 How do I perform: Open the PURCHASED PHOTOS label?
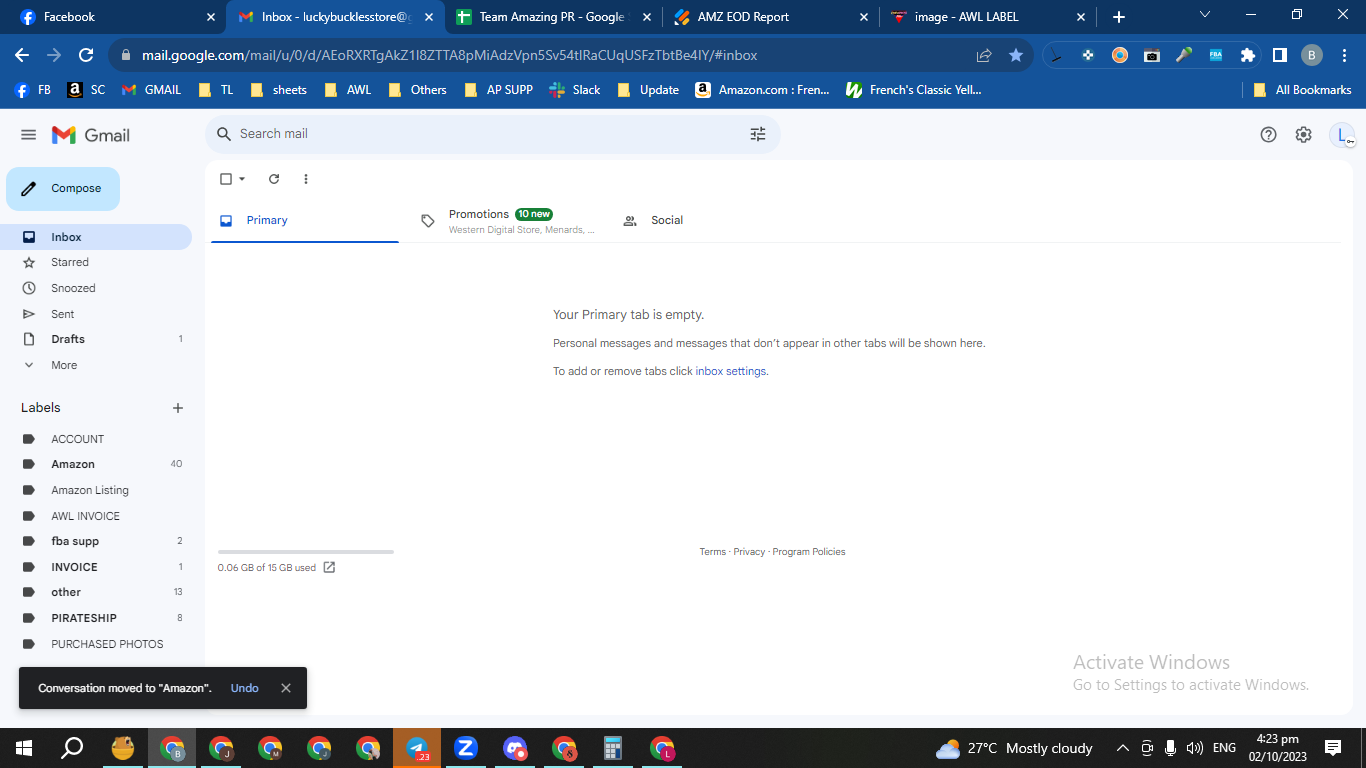point(96,644)
